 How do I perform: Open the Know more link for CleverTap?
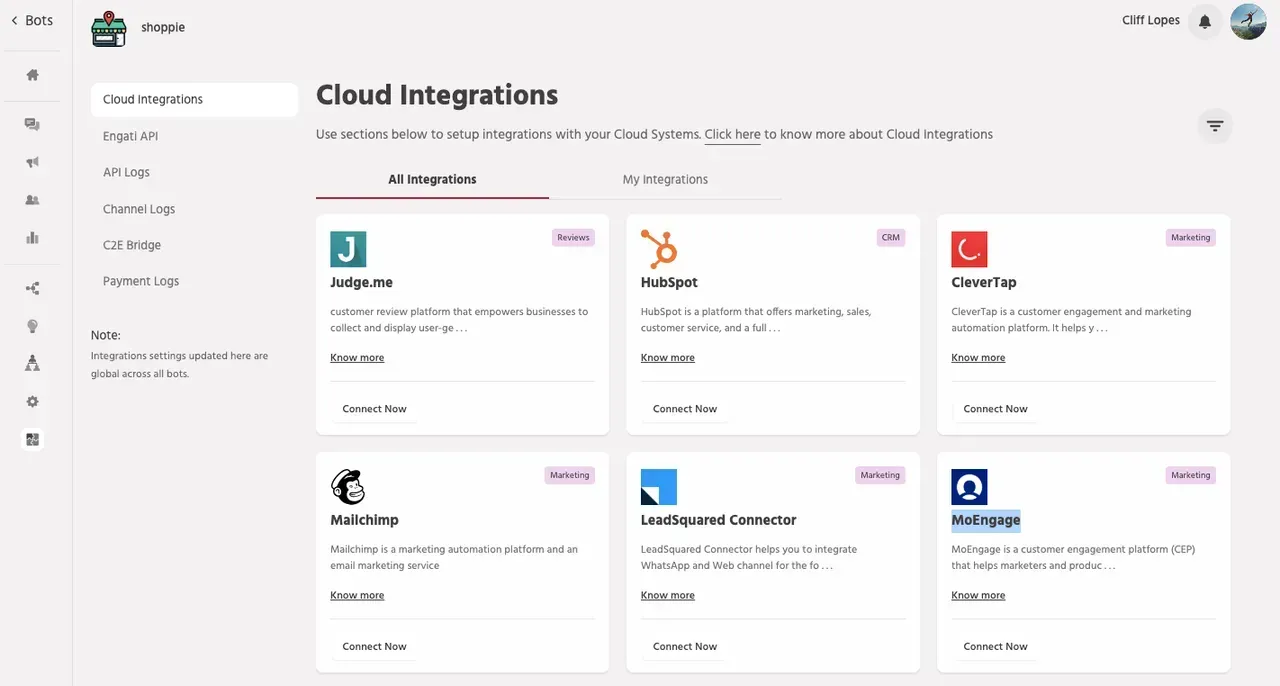click(978, 358)
